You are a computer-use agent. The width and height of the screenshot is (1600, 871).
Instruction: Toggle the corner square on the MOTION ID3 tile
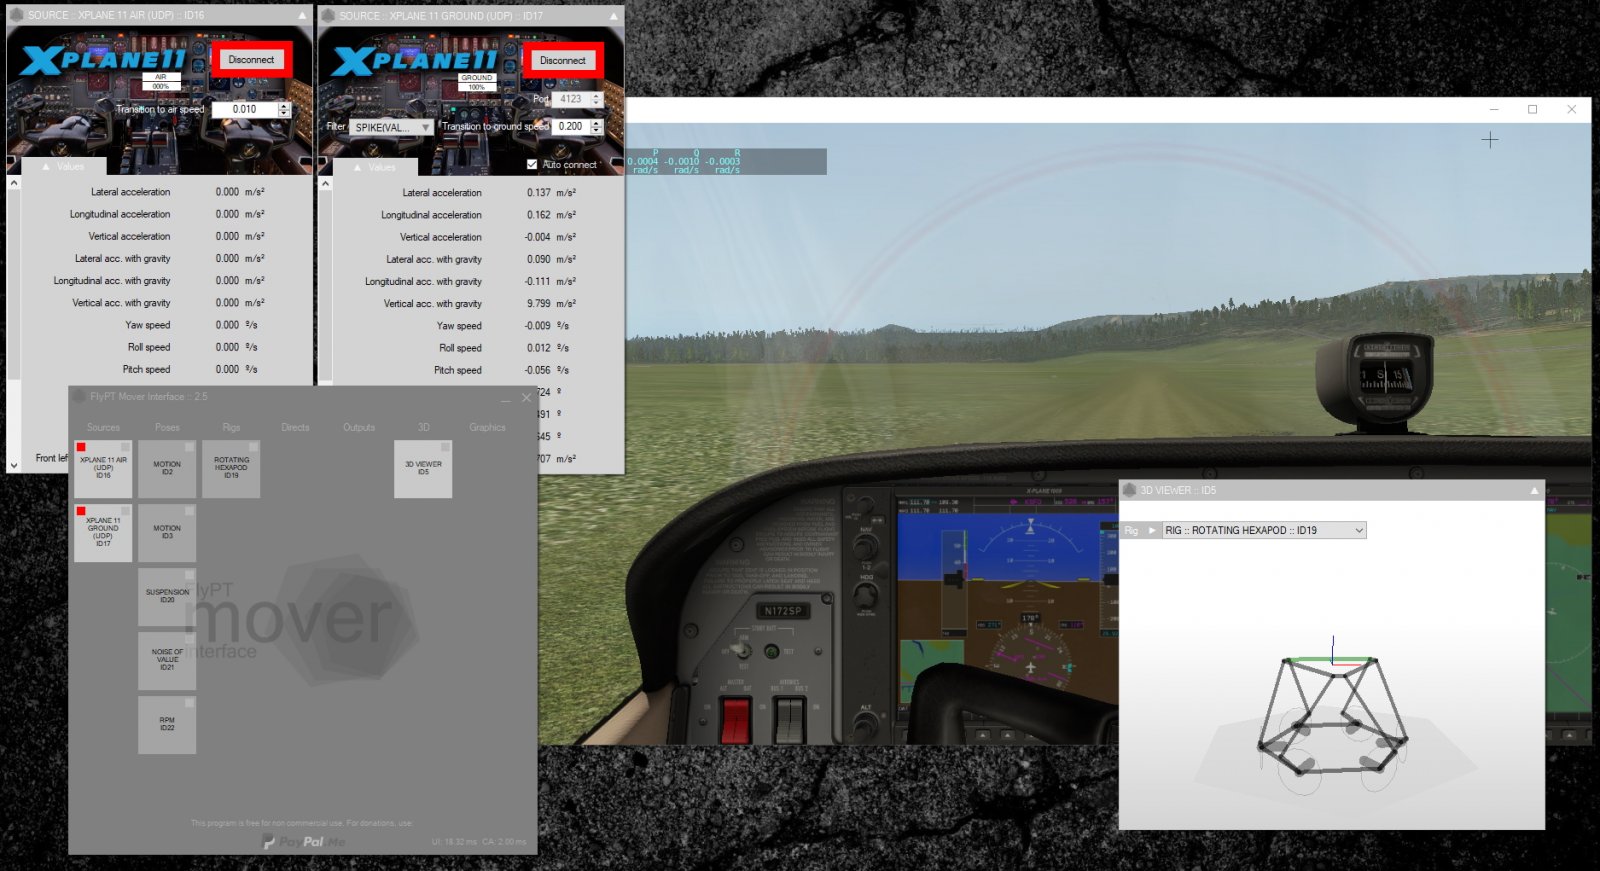(x=189, y=511)
